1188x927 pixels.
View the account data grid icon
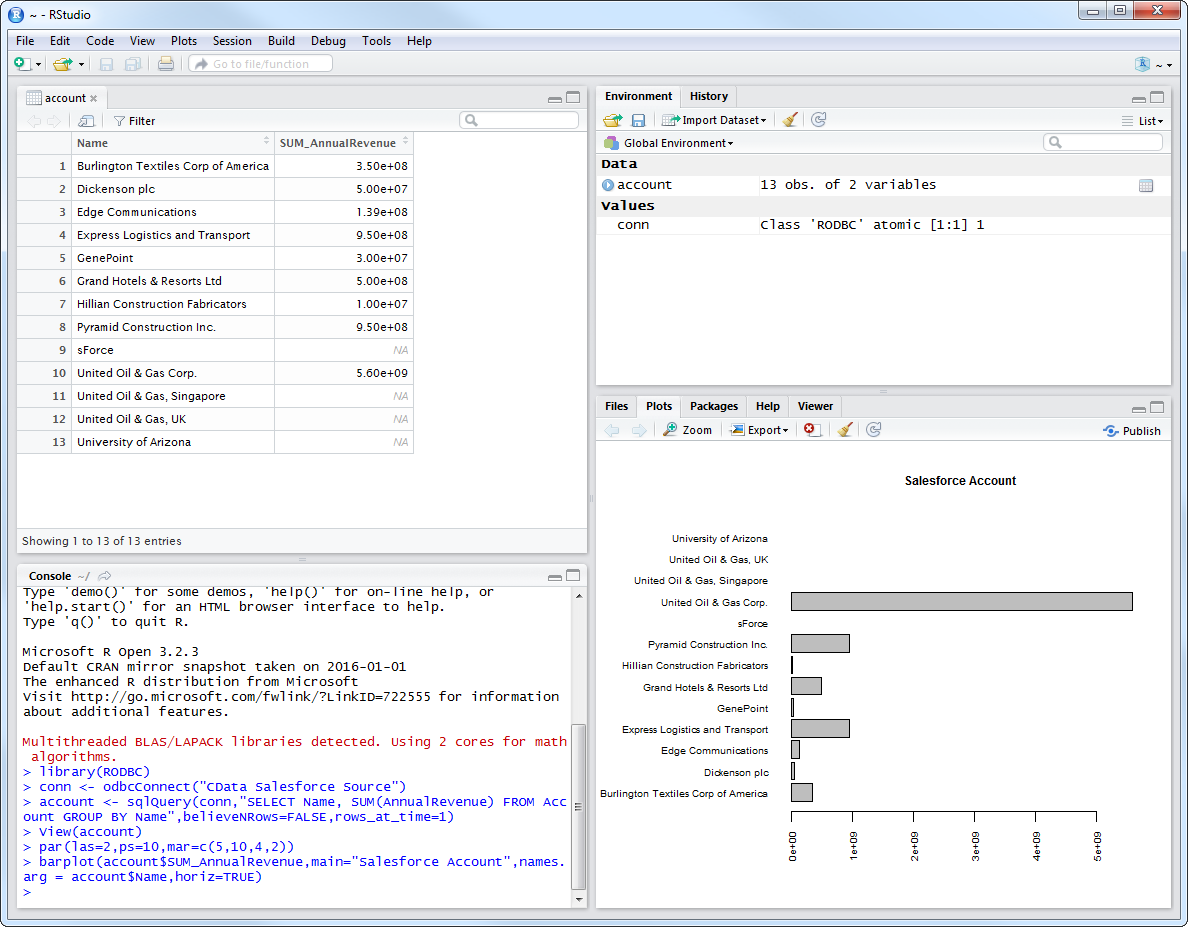(x=1146, y=185)
